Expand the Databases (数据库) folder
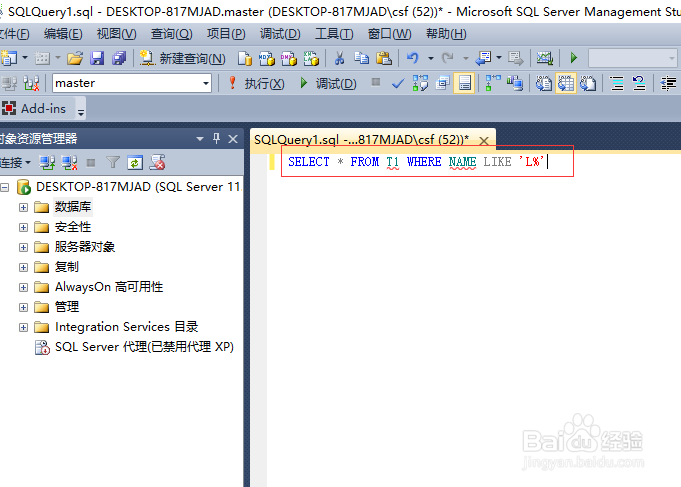This screenshot has width=681, height=487. tap(23, 207)
